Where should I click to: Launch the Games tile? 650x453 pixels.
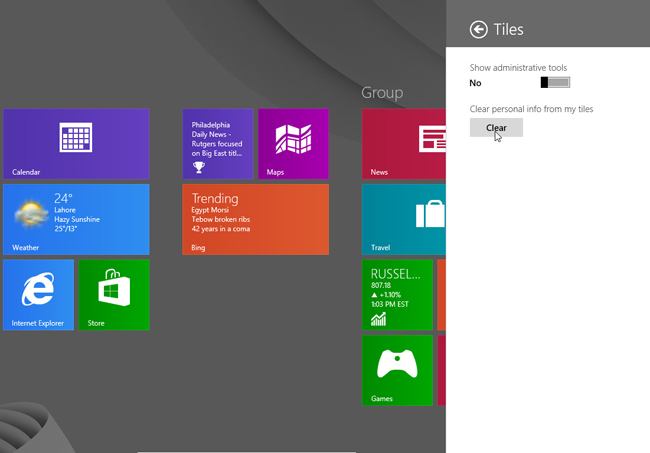pos(397,370)
